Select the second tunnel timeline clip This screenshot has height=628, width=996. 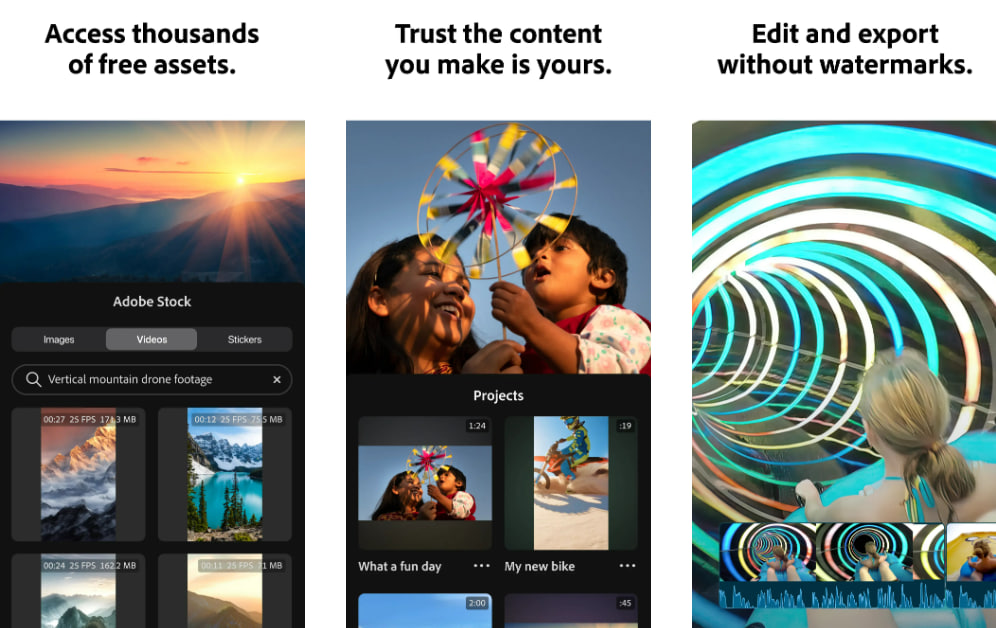(x=864, y=552)
